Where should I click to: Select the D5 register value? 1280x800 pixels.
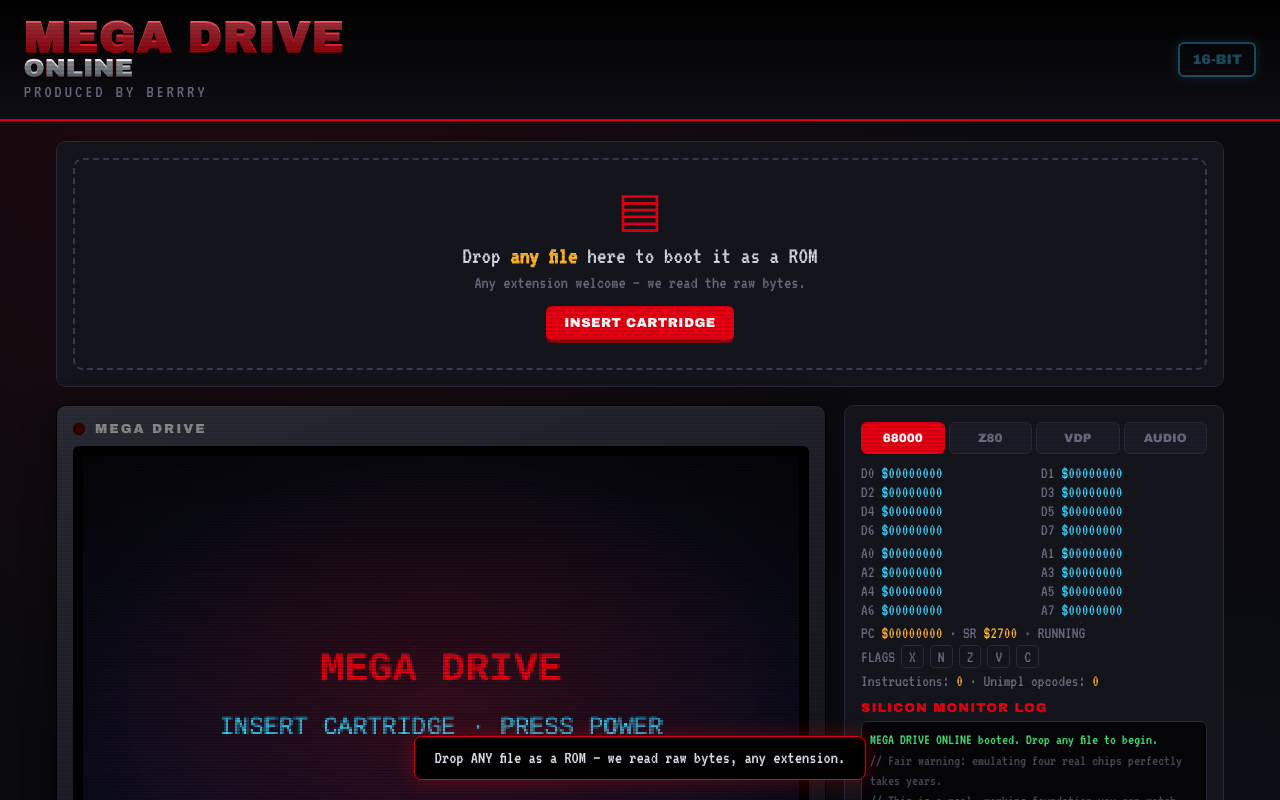click(x=1092, y=512)
